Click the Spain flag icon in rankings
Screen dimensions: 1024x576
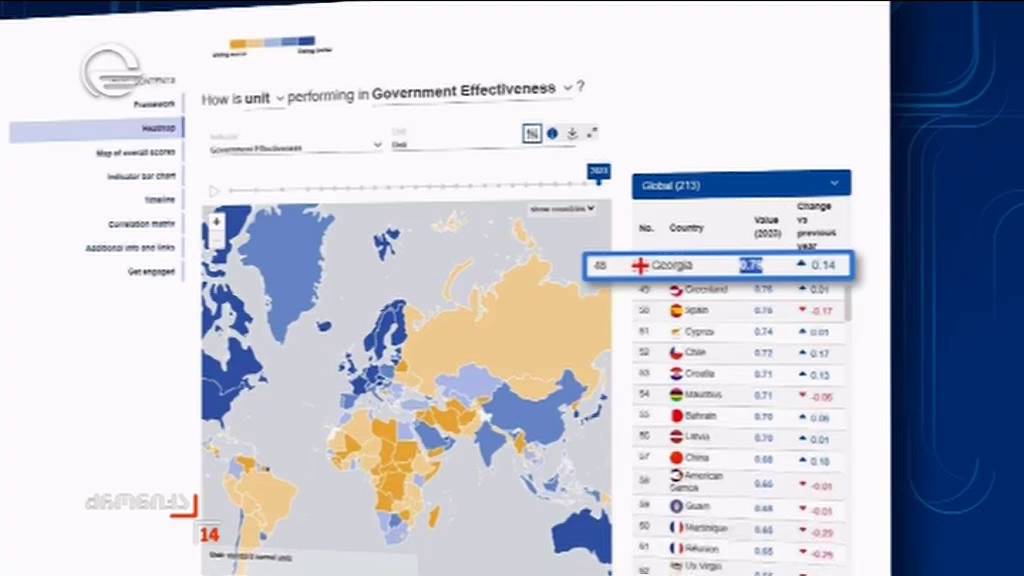click(x=677, y=311)
